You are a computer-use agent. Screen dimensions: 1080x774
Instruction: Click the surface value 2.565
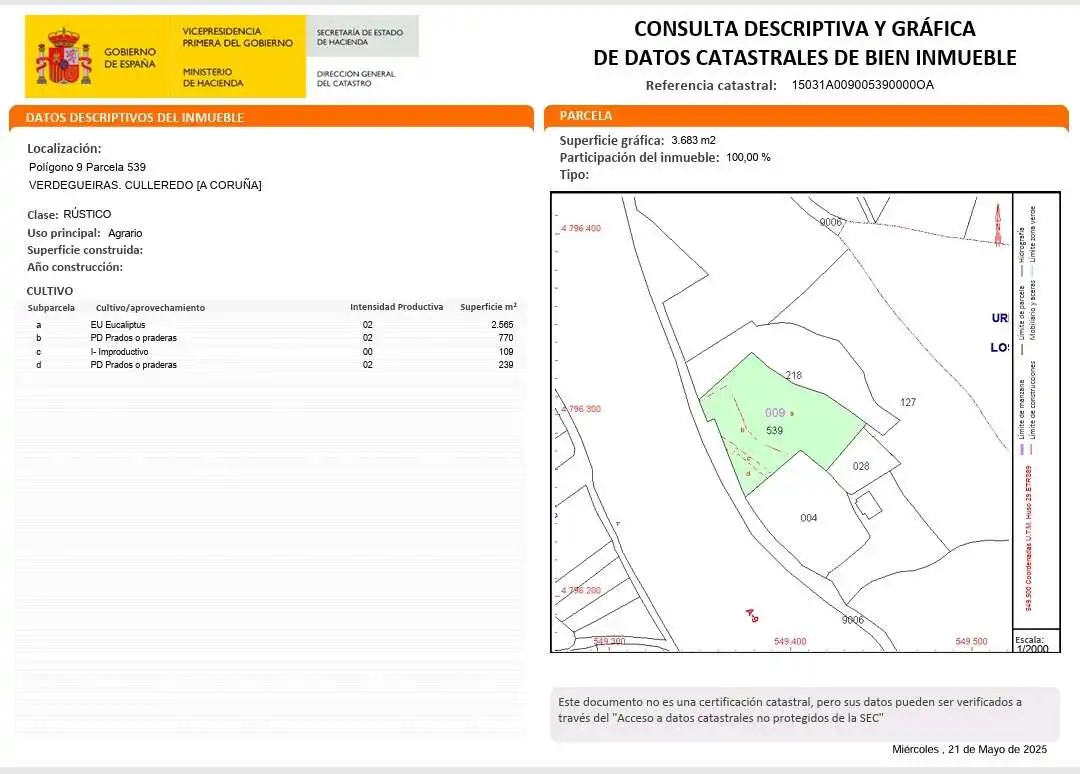click(x=502, y=324)
